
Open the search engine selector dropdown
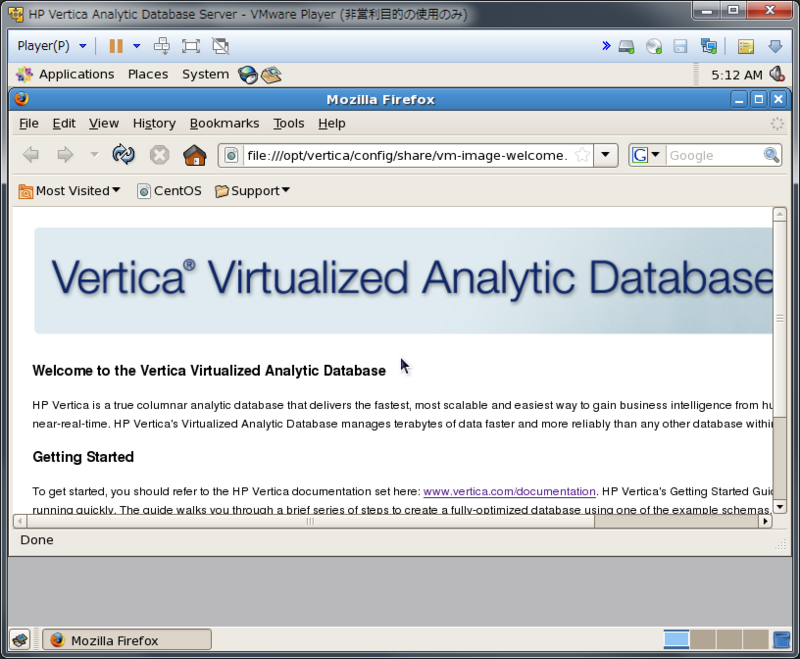tap(646, 155)
